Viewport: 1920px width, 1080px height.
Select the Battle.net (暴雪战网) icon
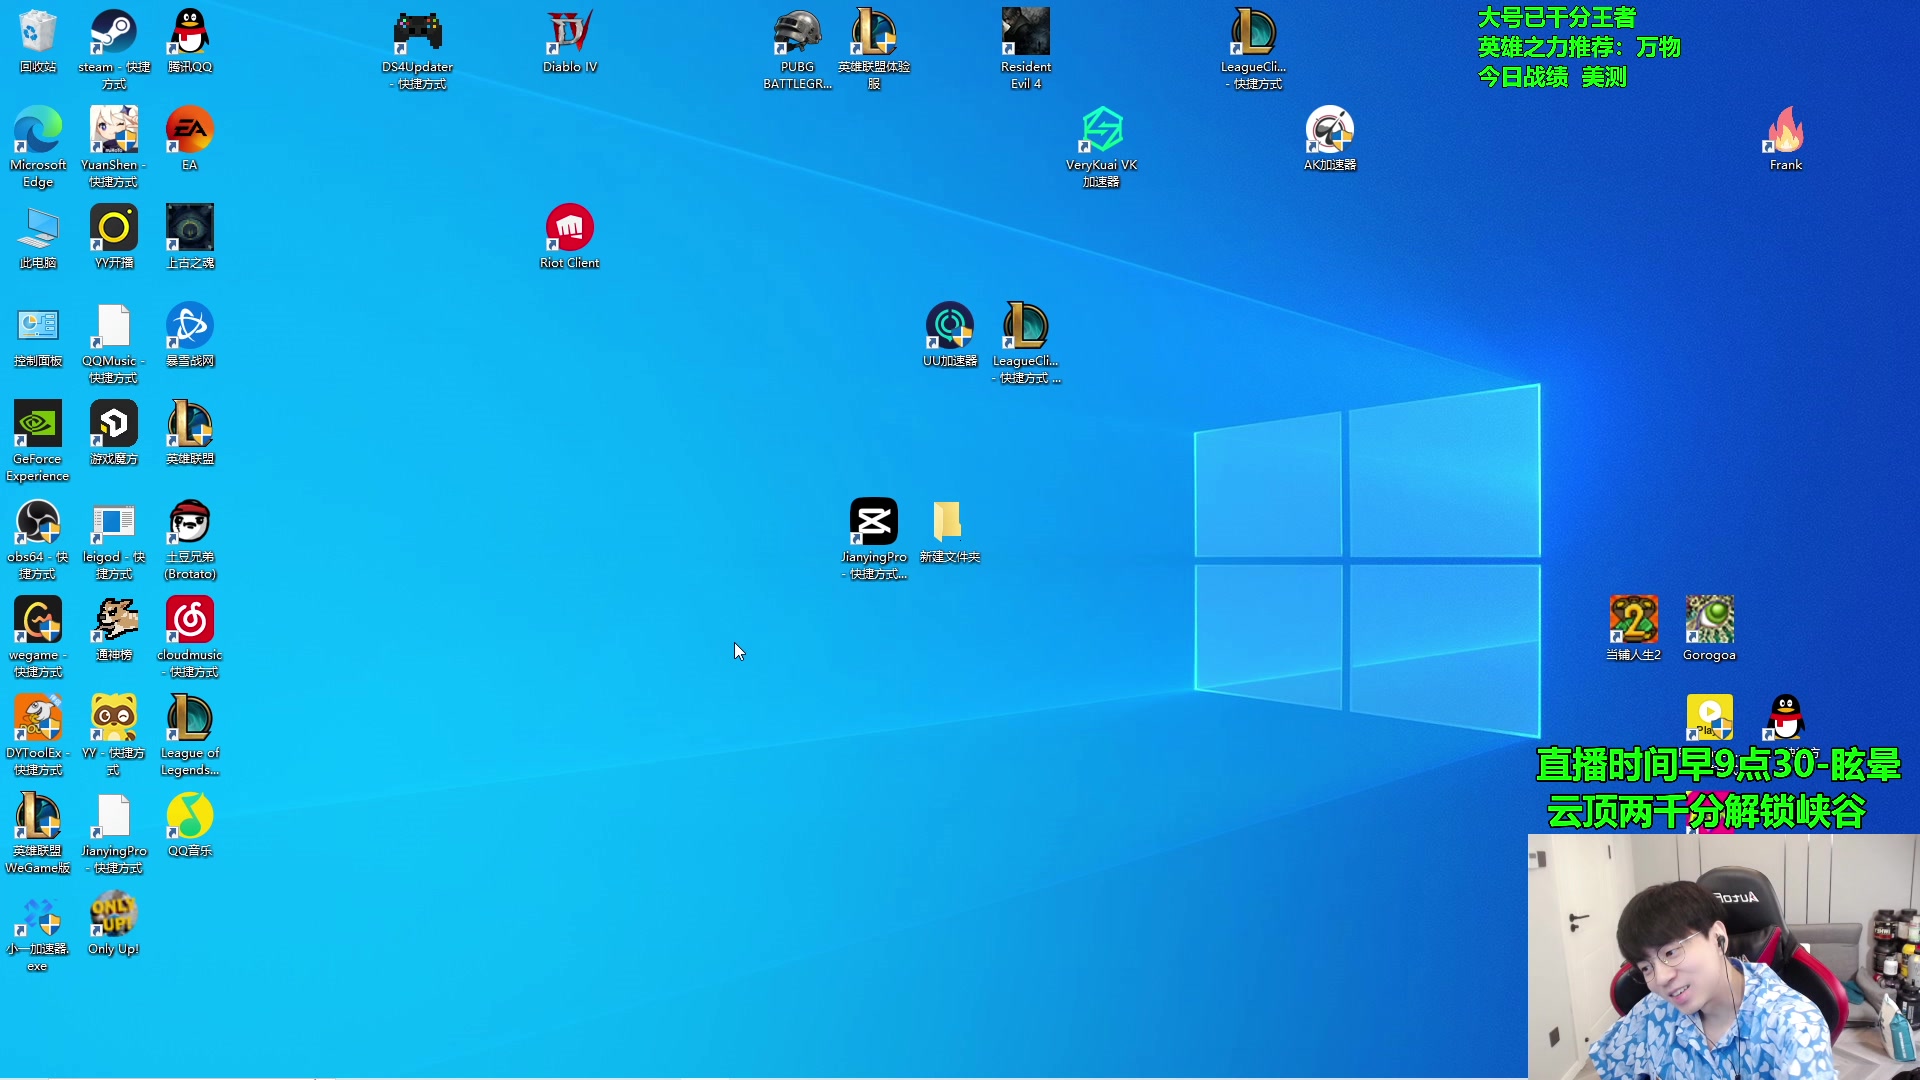pos(190,335)
